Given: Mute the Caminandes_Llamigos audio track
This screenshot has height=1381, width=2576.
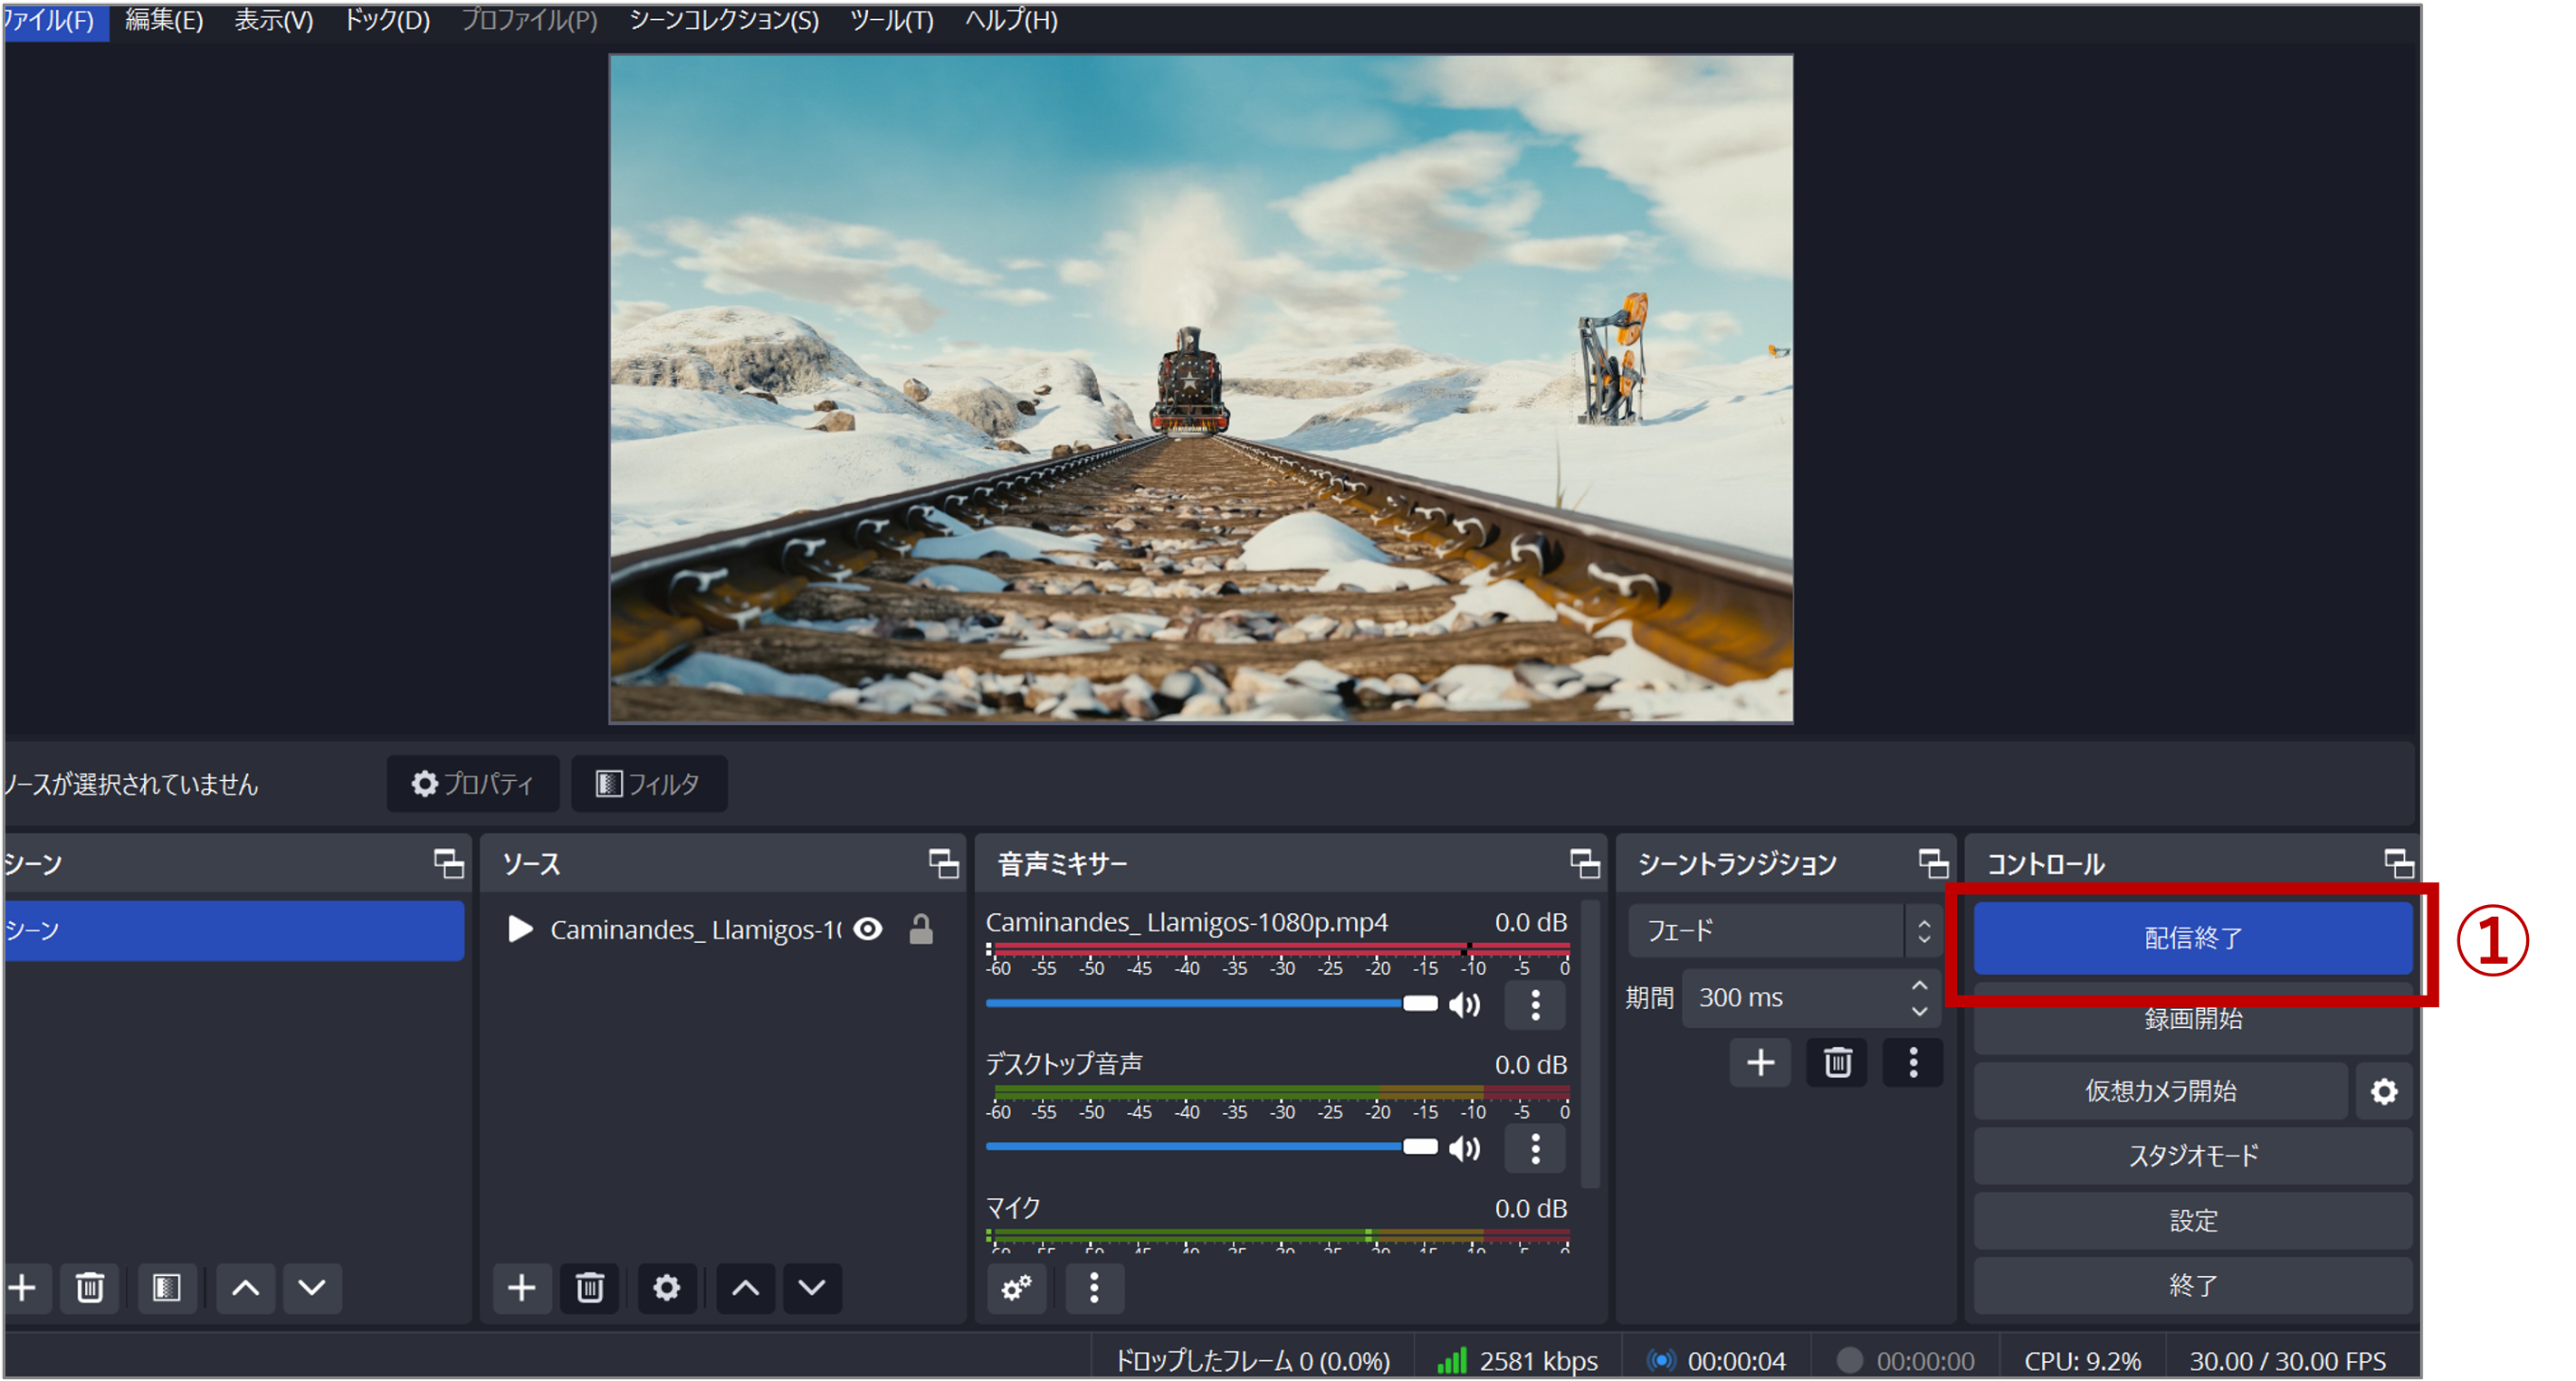Looking at the screenshot, I should point(1465,1004).
